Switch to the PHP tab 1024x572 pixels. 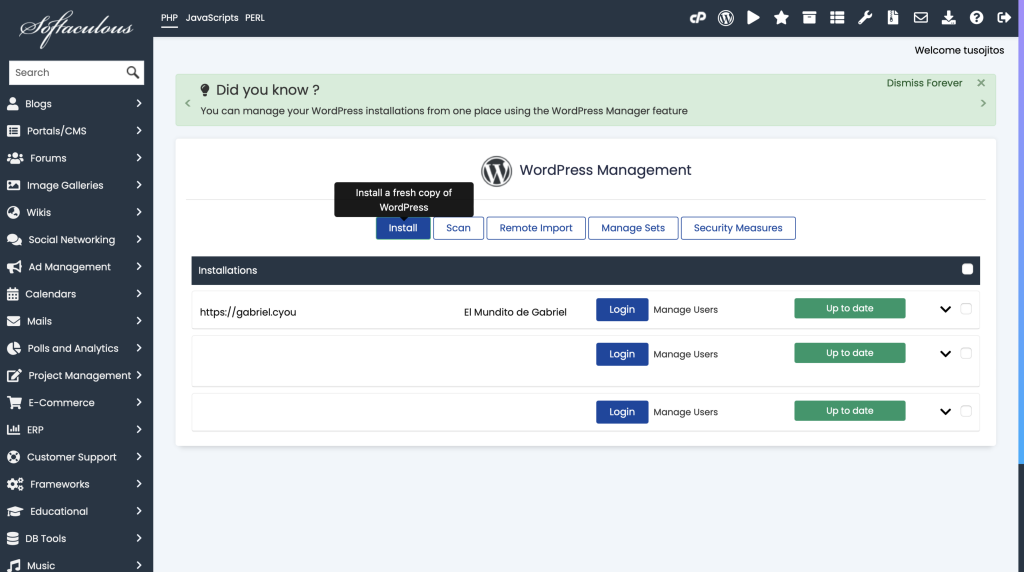pyautogui.click(x=169, y=18)
